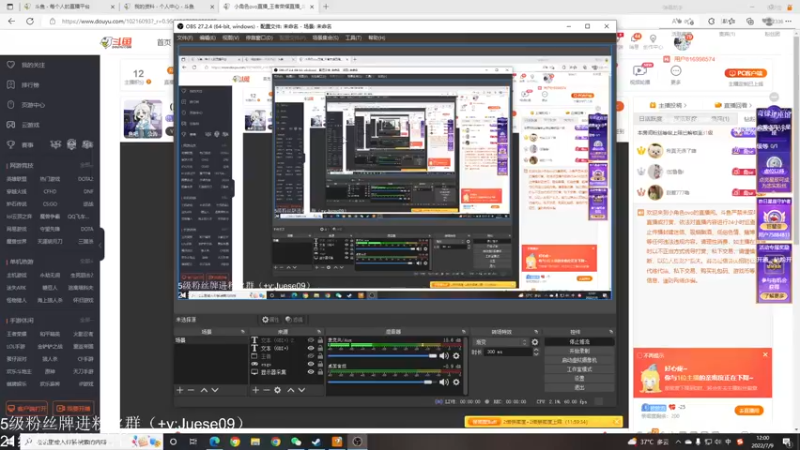
Task: Adjust the desktop audio volume slider
Action: point(383,382)
